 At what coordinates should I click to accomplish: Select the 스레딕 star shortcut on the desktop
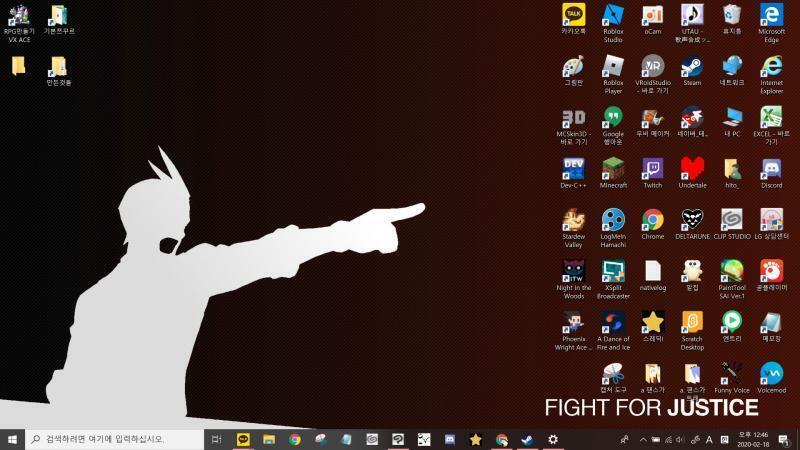click(x=653, y=327)
